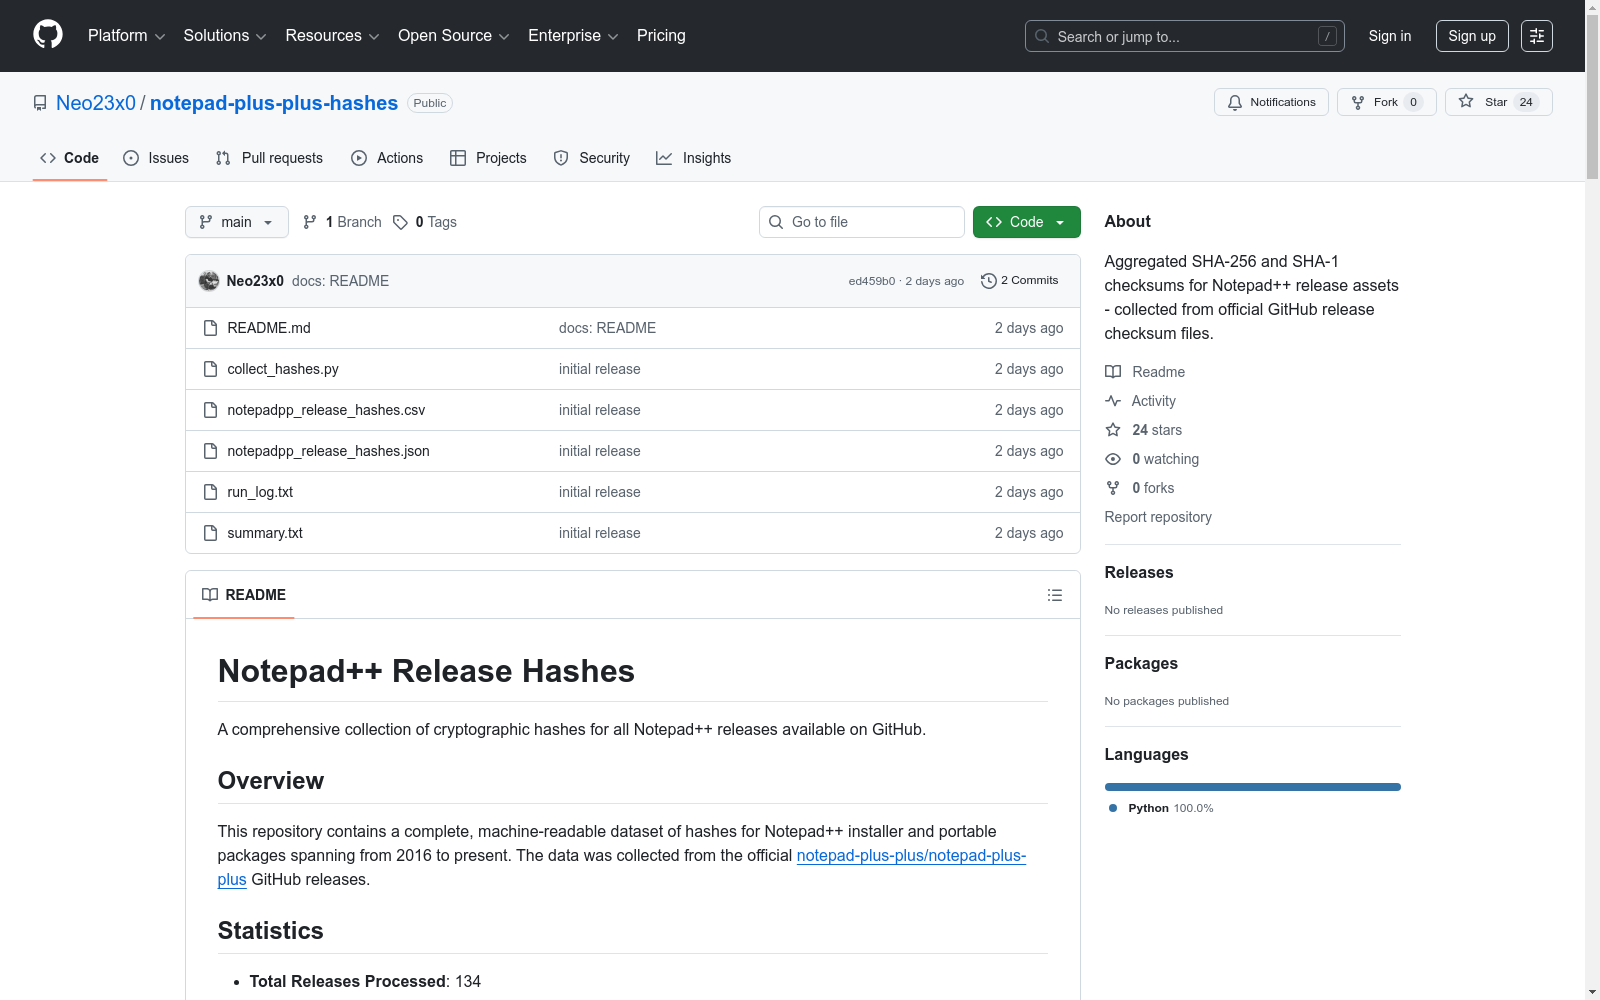Screen dimensions: 1600x1000
Task: Open the notepad-plus-plus-hashes repository link
Action: pos(274,103)
